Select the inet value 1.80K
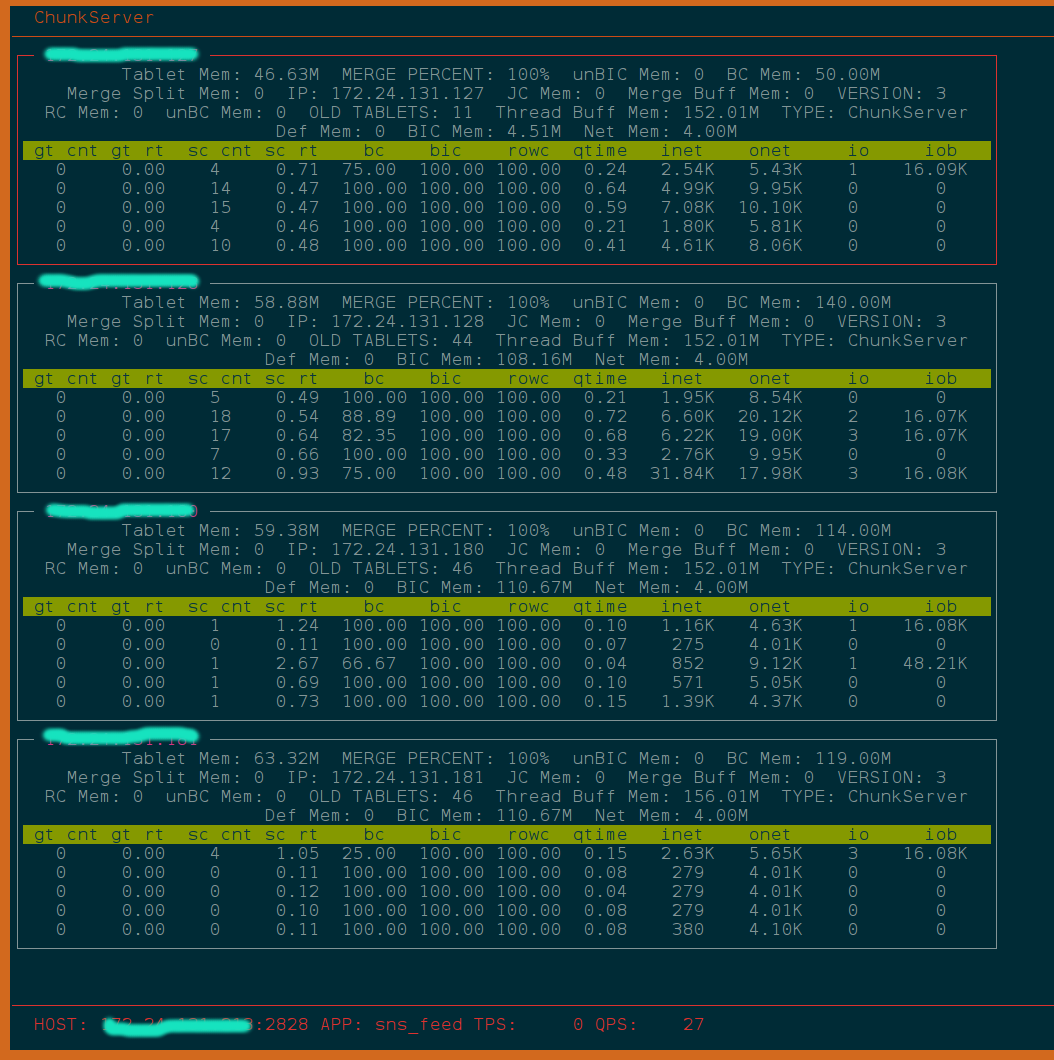The image size is (1054, 1060). pos(688,226)
